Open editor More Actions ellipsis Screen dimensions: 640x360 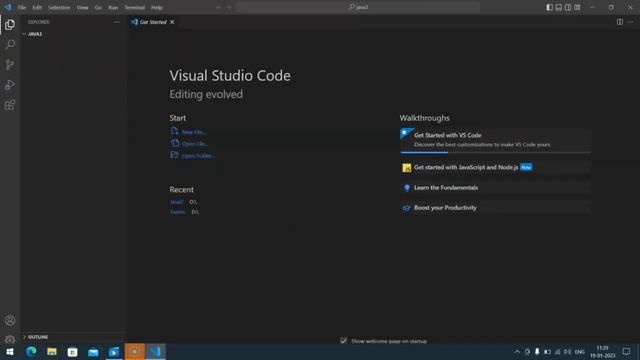pos(631,22)
